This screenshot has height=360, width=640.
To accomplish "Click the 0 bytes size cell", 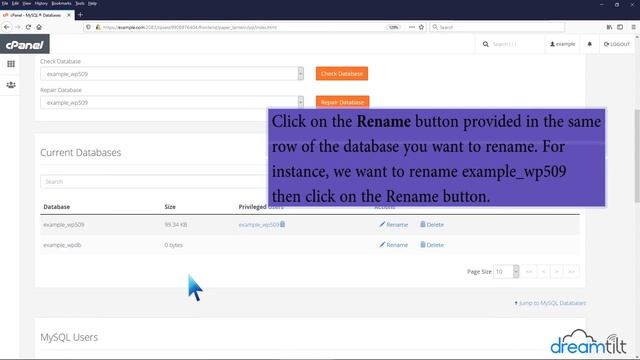I will click(x=173, y=245).
